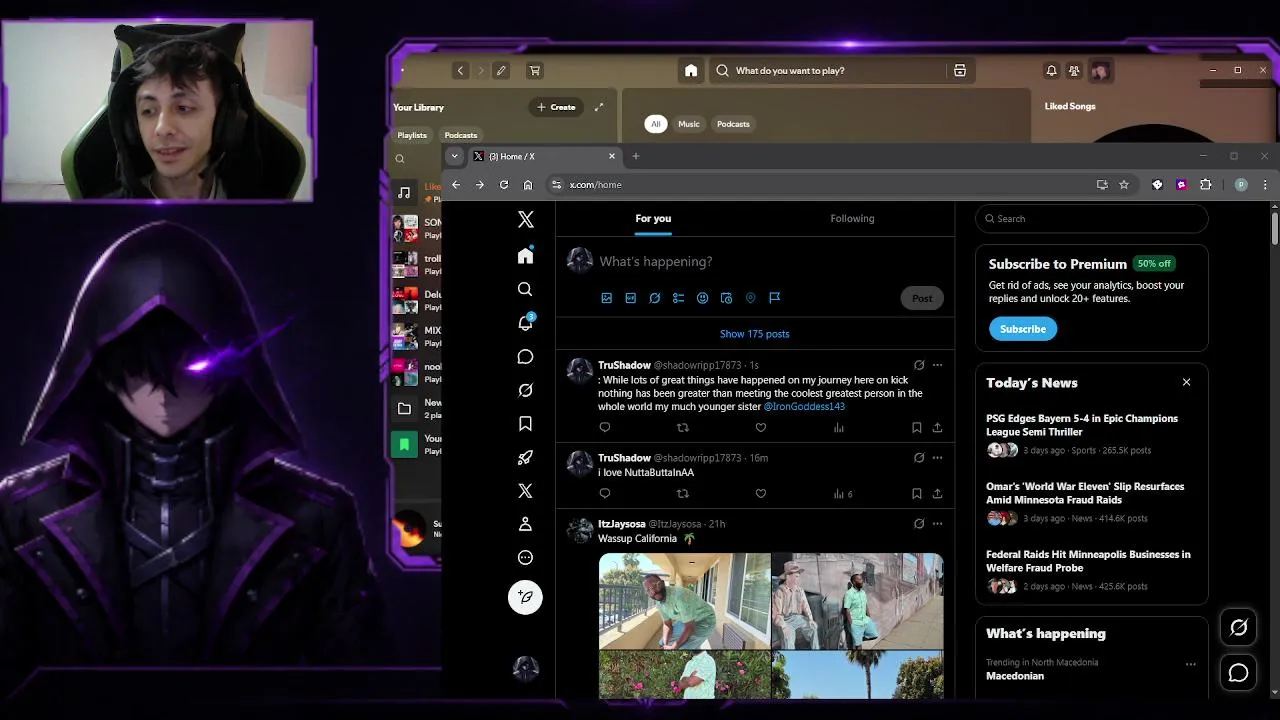Close the Today's News panel
The image size is (1280, 720).
click(1186, 383)
